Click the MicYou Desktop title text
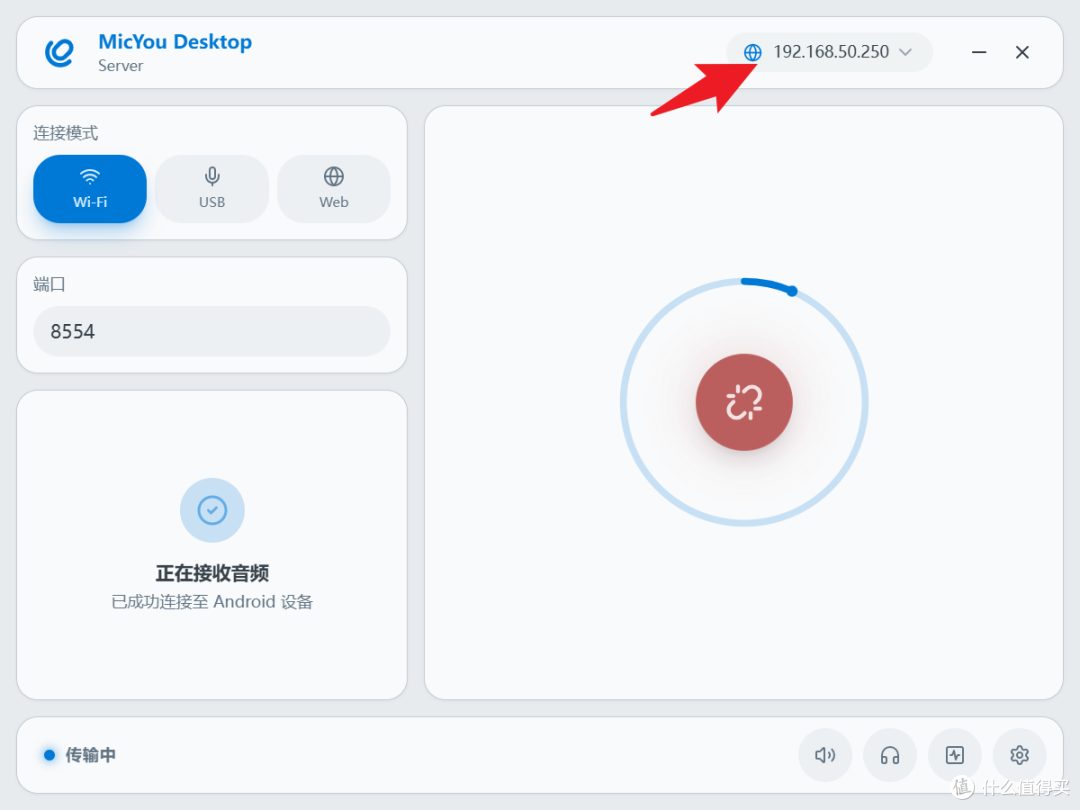 coord(175,42)
